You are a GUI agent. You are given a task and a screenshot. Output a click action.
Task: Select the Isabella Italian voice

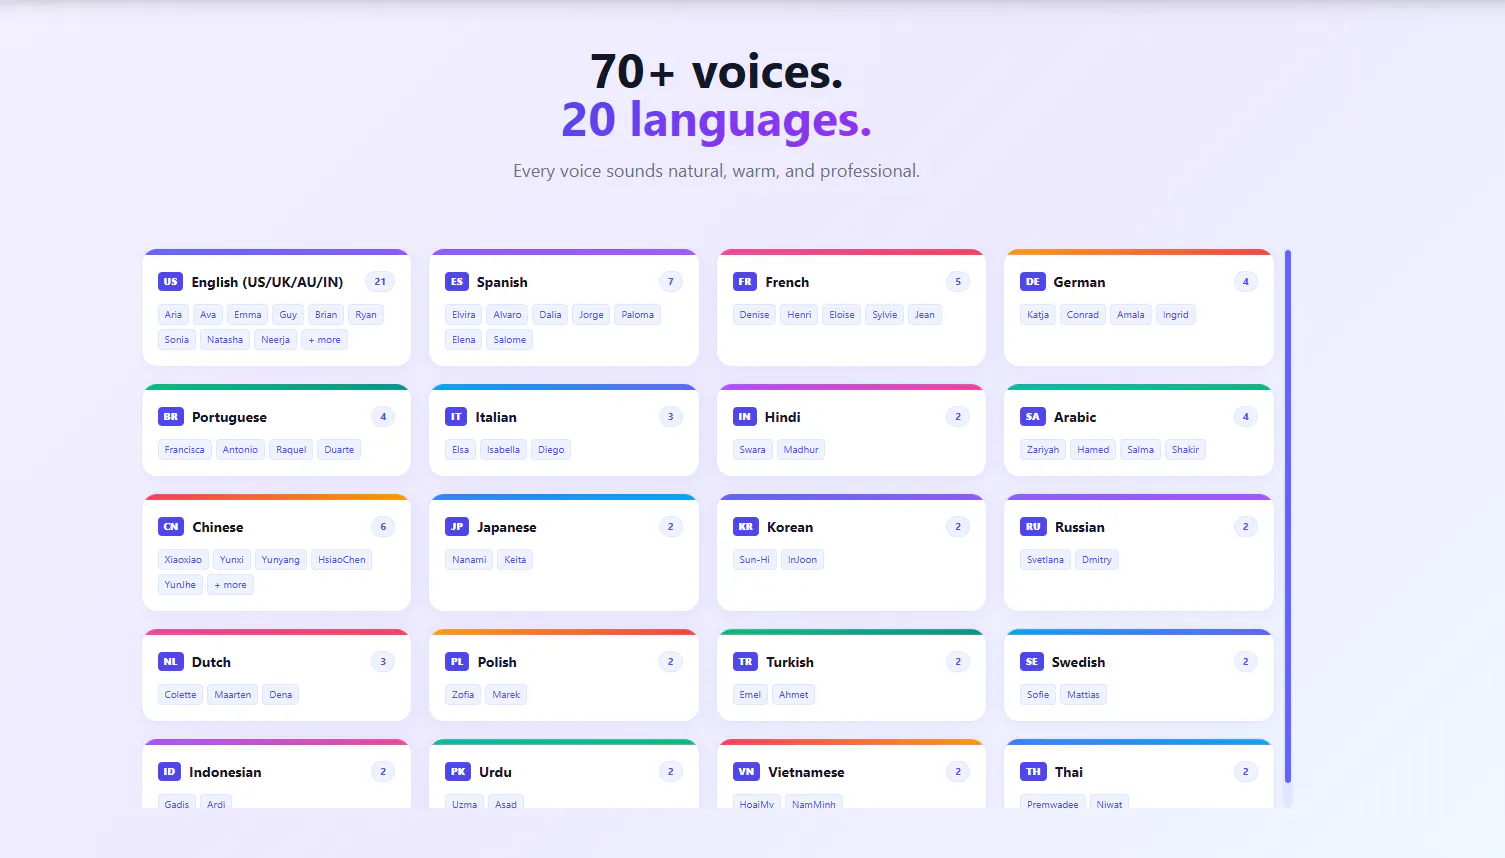504,450
